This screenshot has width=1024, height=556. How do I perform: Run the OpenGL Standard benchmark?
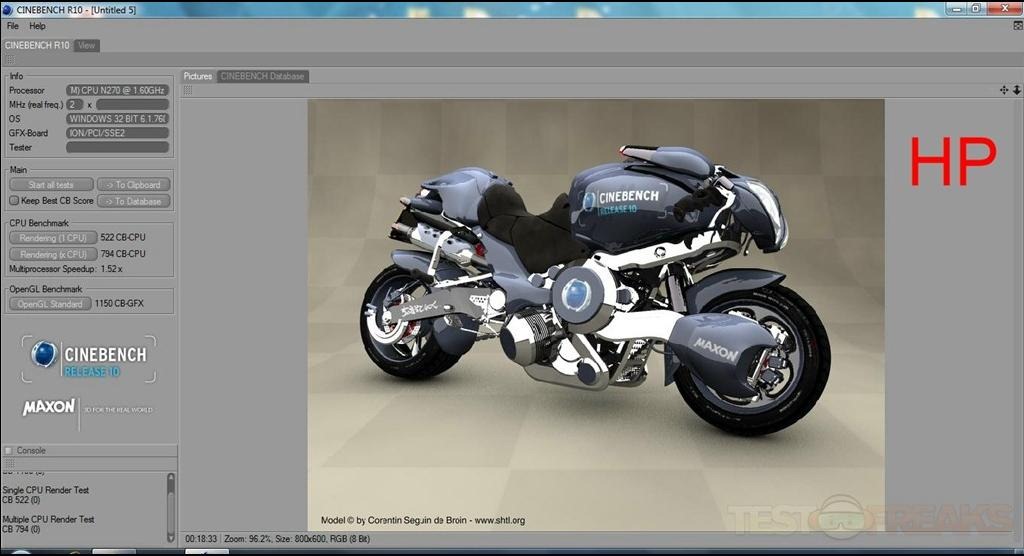[x=50, y=304]
